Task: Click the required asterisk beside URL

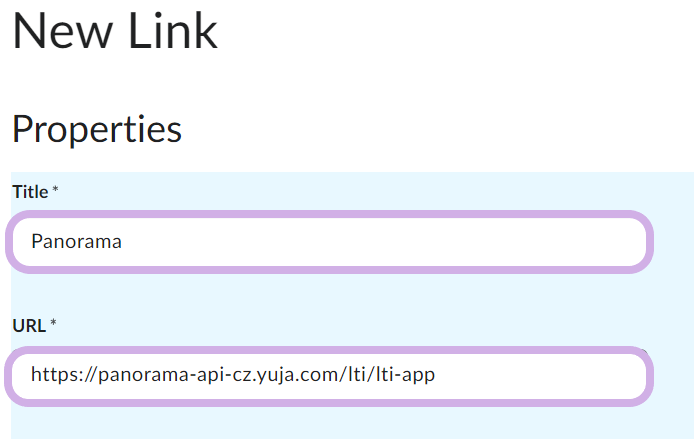Action: 53,324
